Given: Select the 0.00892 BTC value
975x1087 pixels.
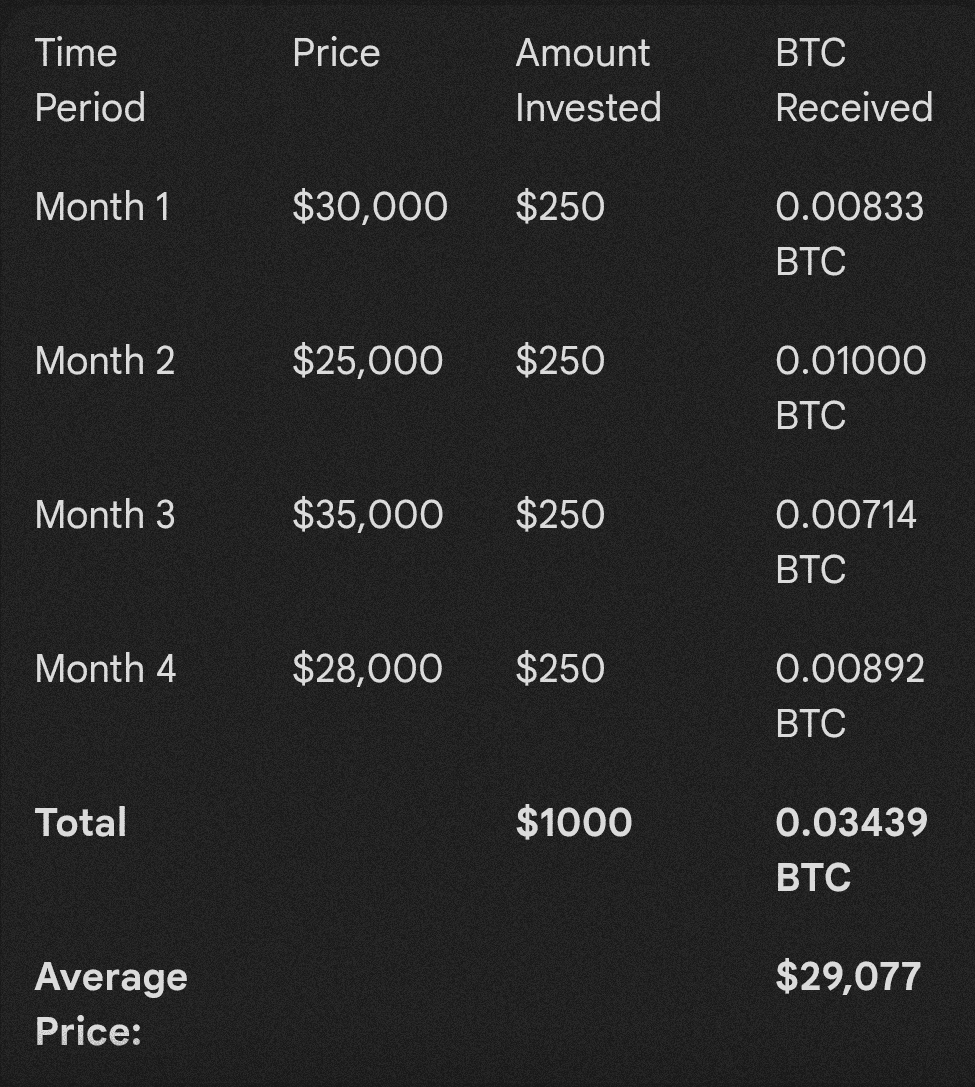Looking at the screenshot, I should click(x=849, y=696).
